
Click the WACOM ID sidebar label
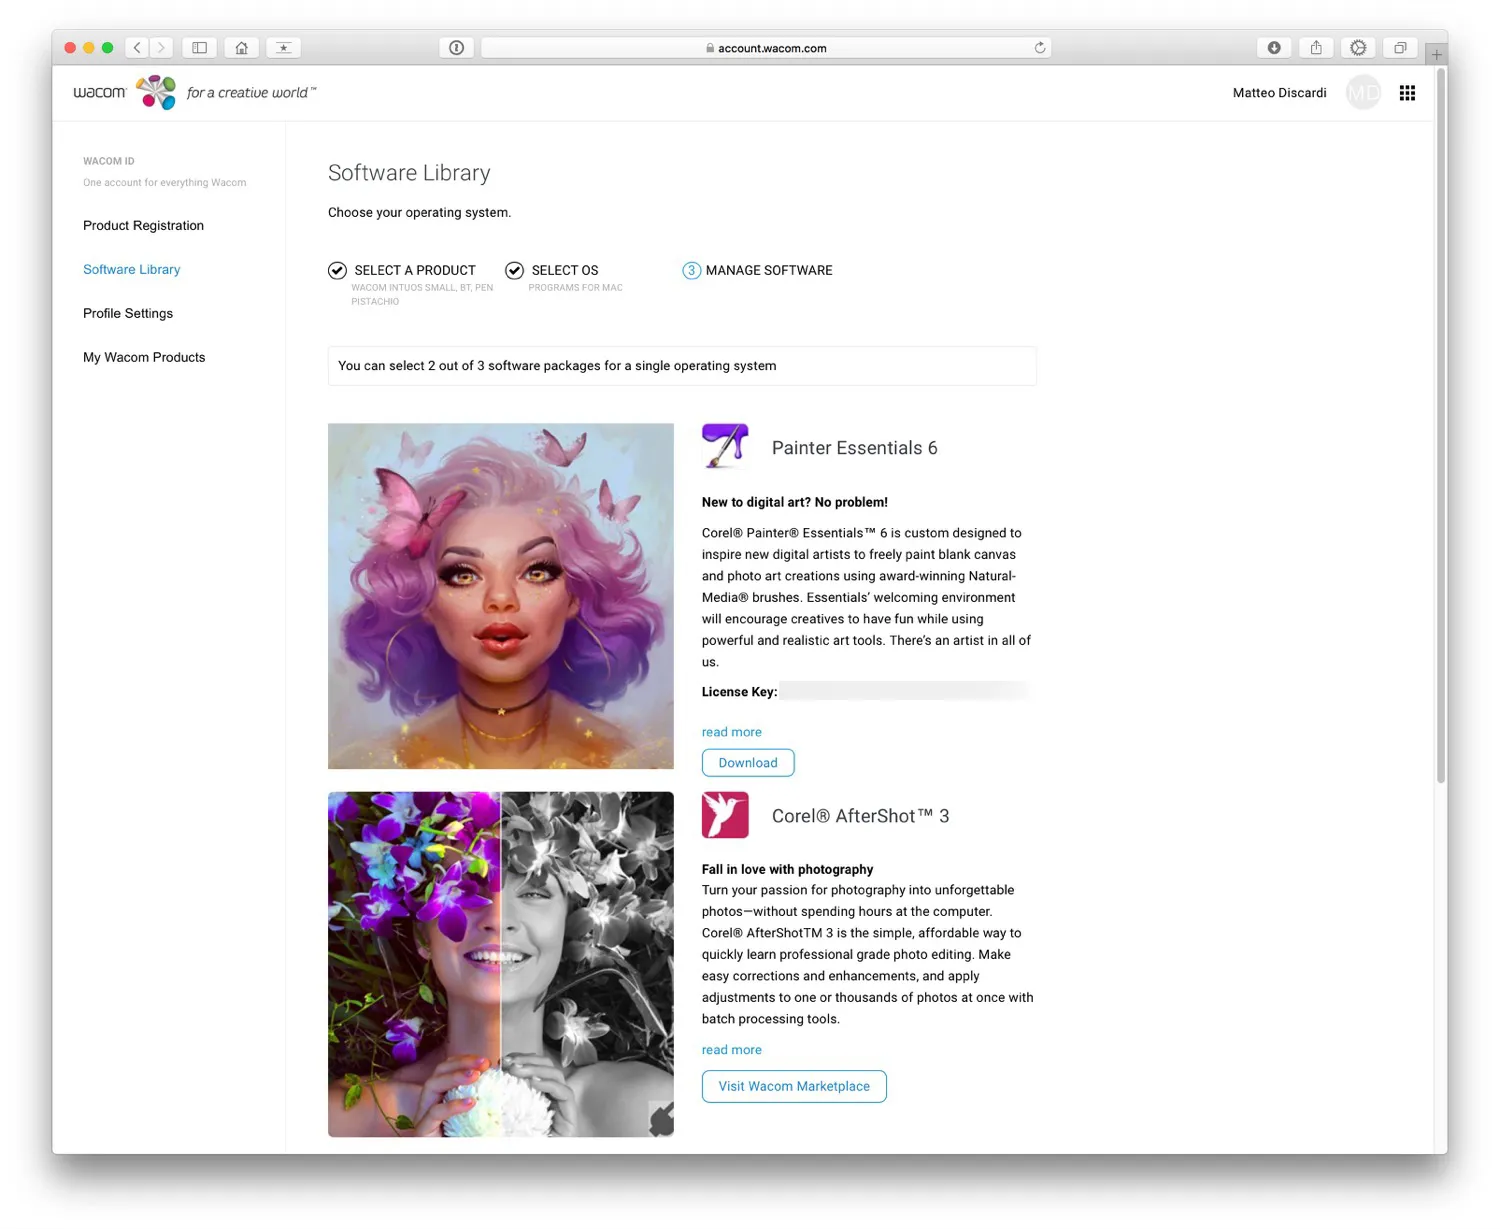tap(108, 161)
